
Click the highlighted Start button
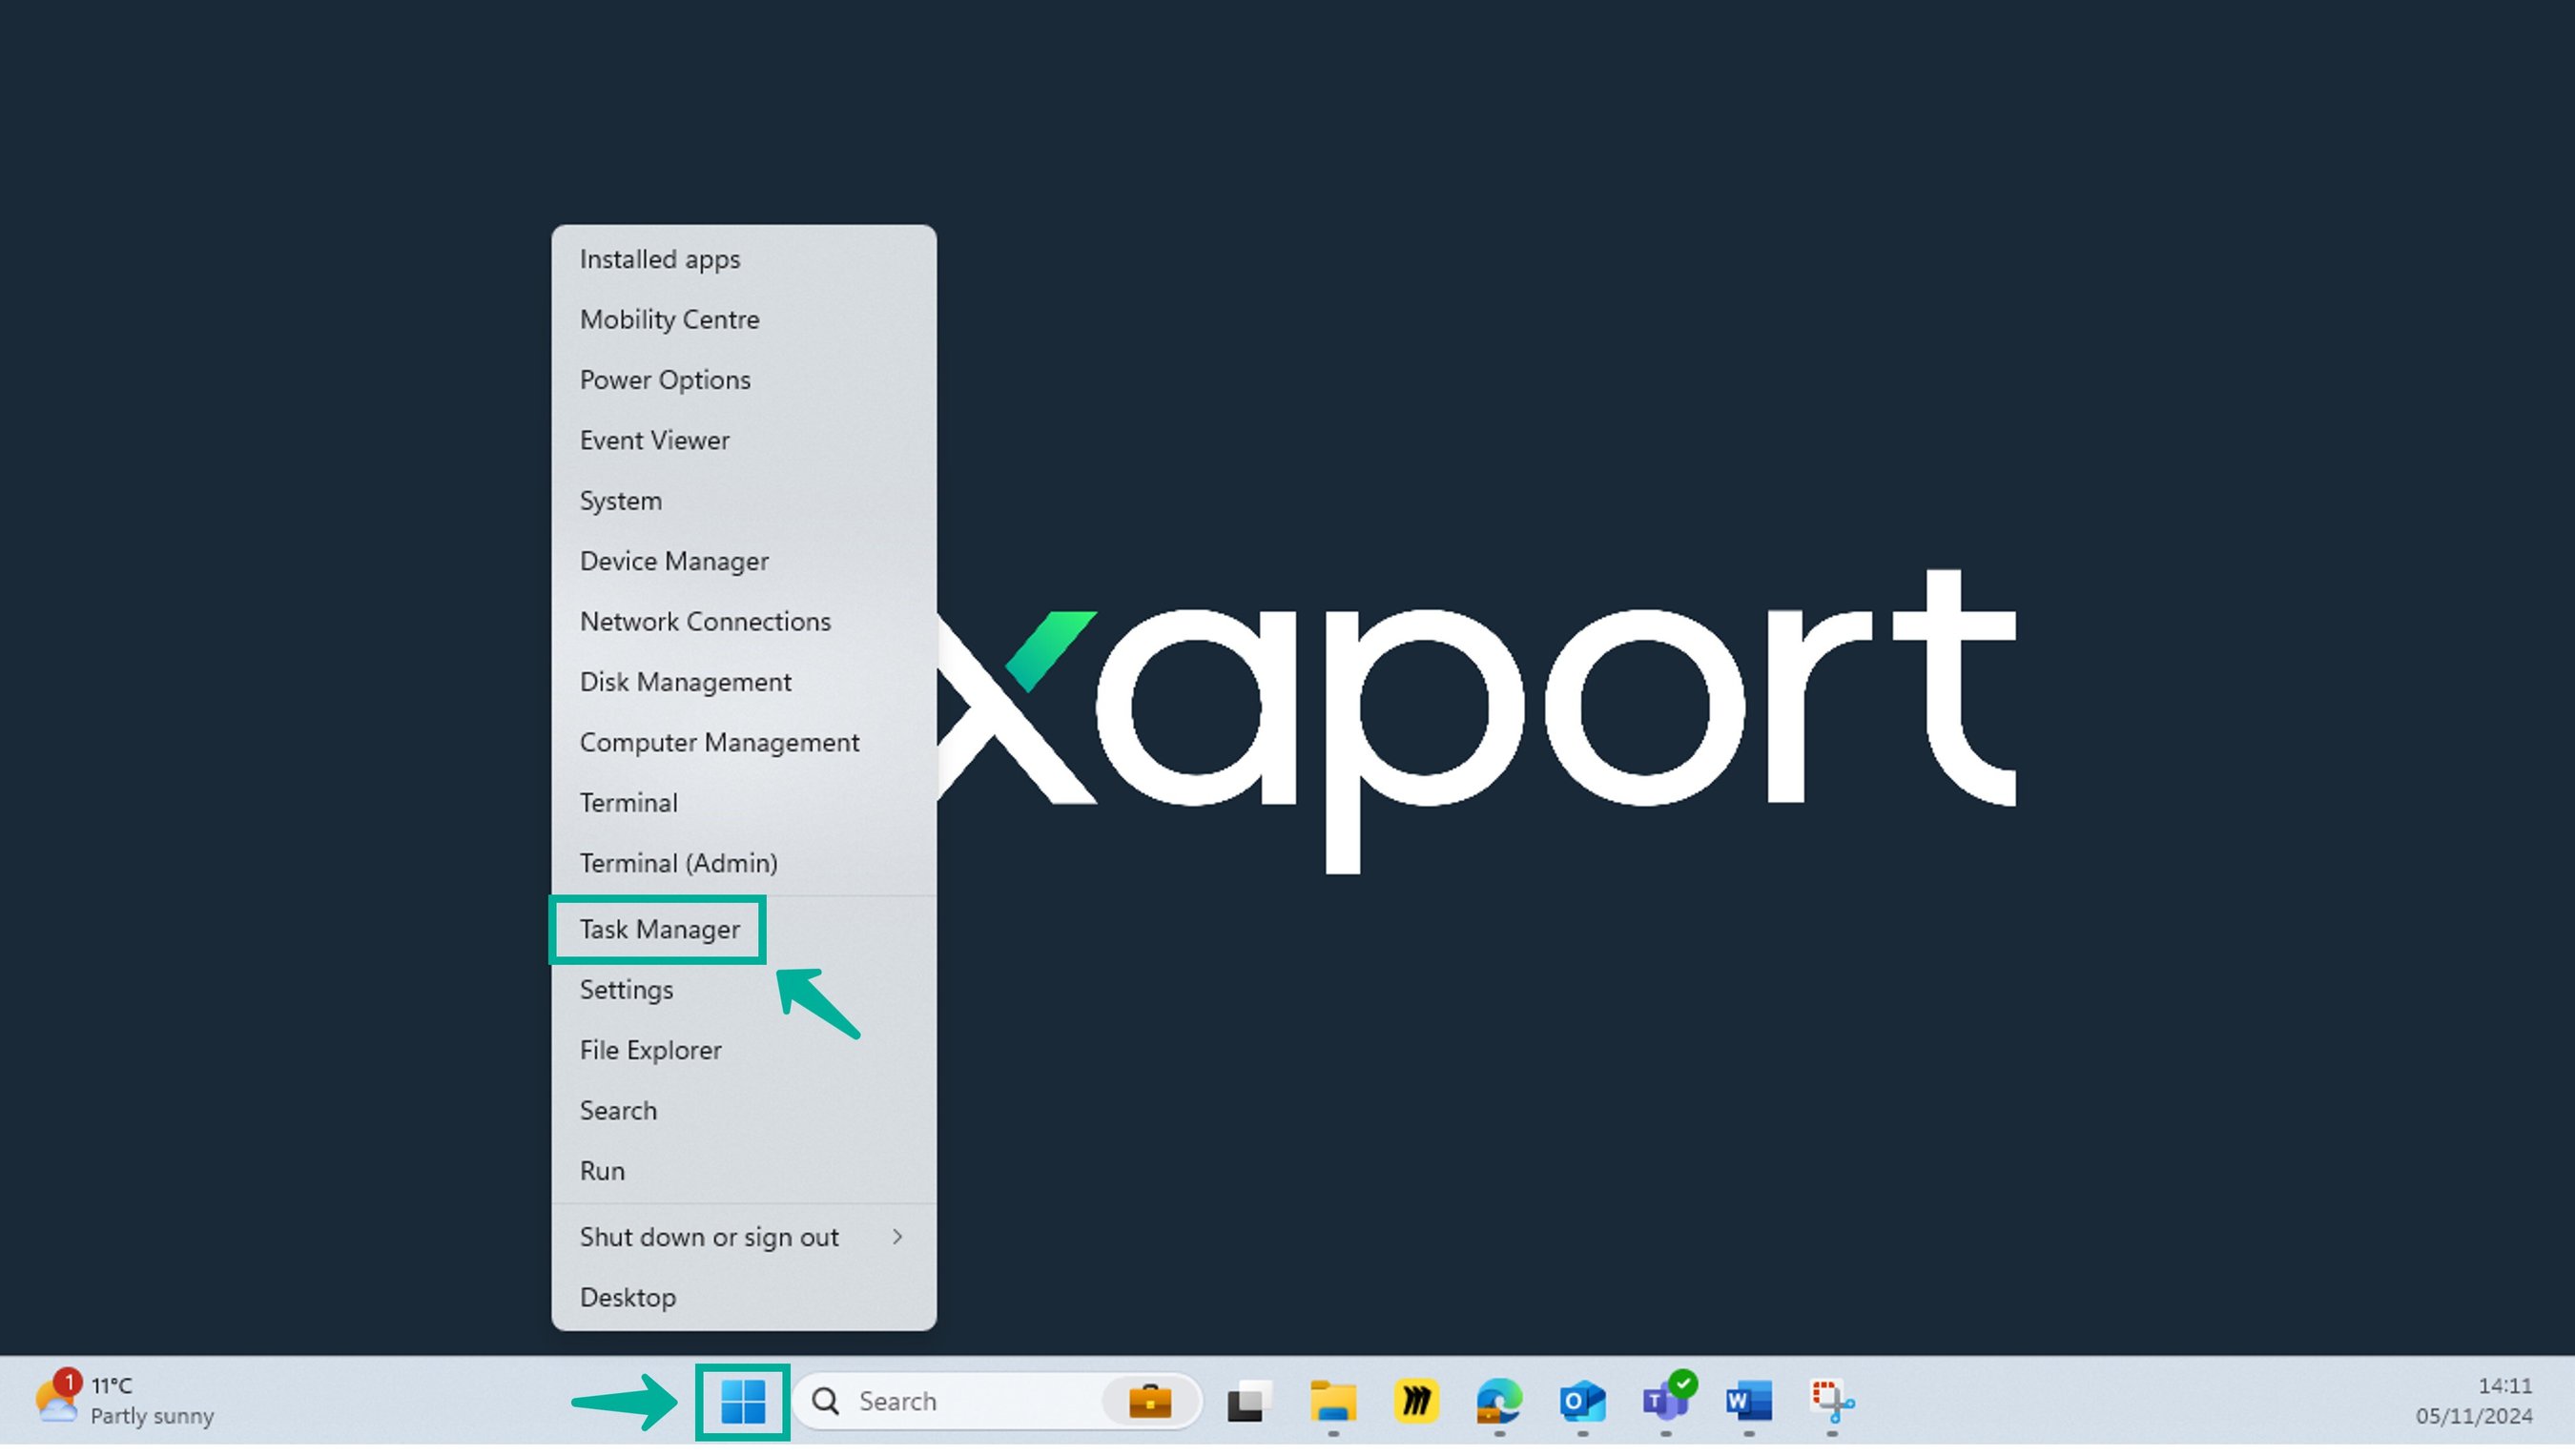[x=742, y=1400]
